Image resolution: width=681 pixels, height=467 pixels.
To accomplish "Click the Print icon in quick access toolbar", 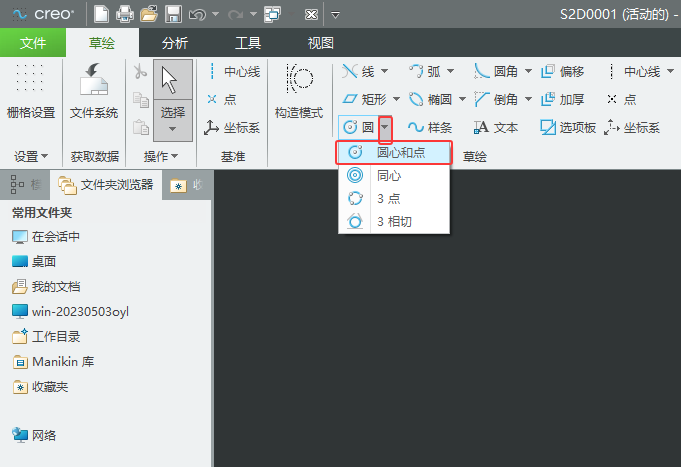I will (x=125, y=14).
